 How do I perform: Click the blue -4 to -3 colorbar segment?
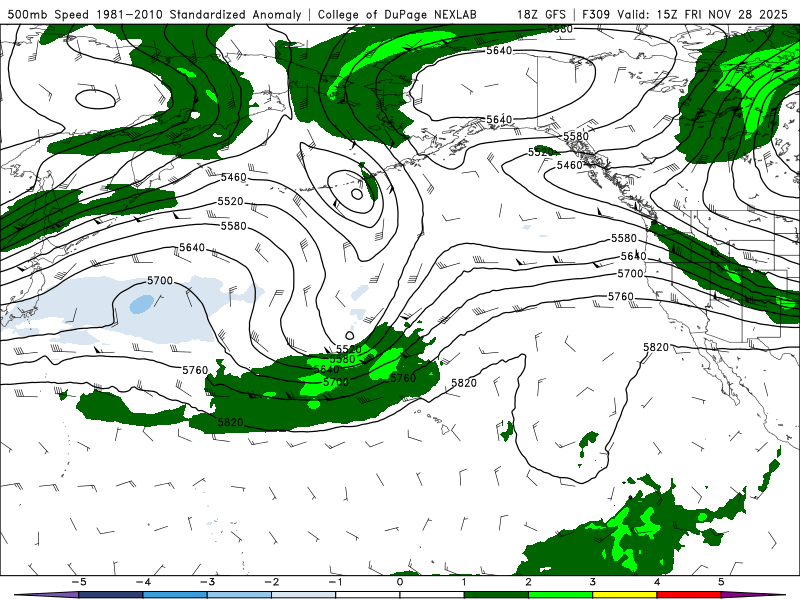pyautogui.click(x=175, y=595)
